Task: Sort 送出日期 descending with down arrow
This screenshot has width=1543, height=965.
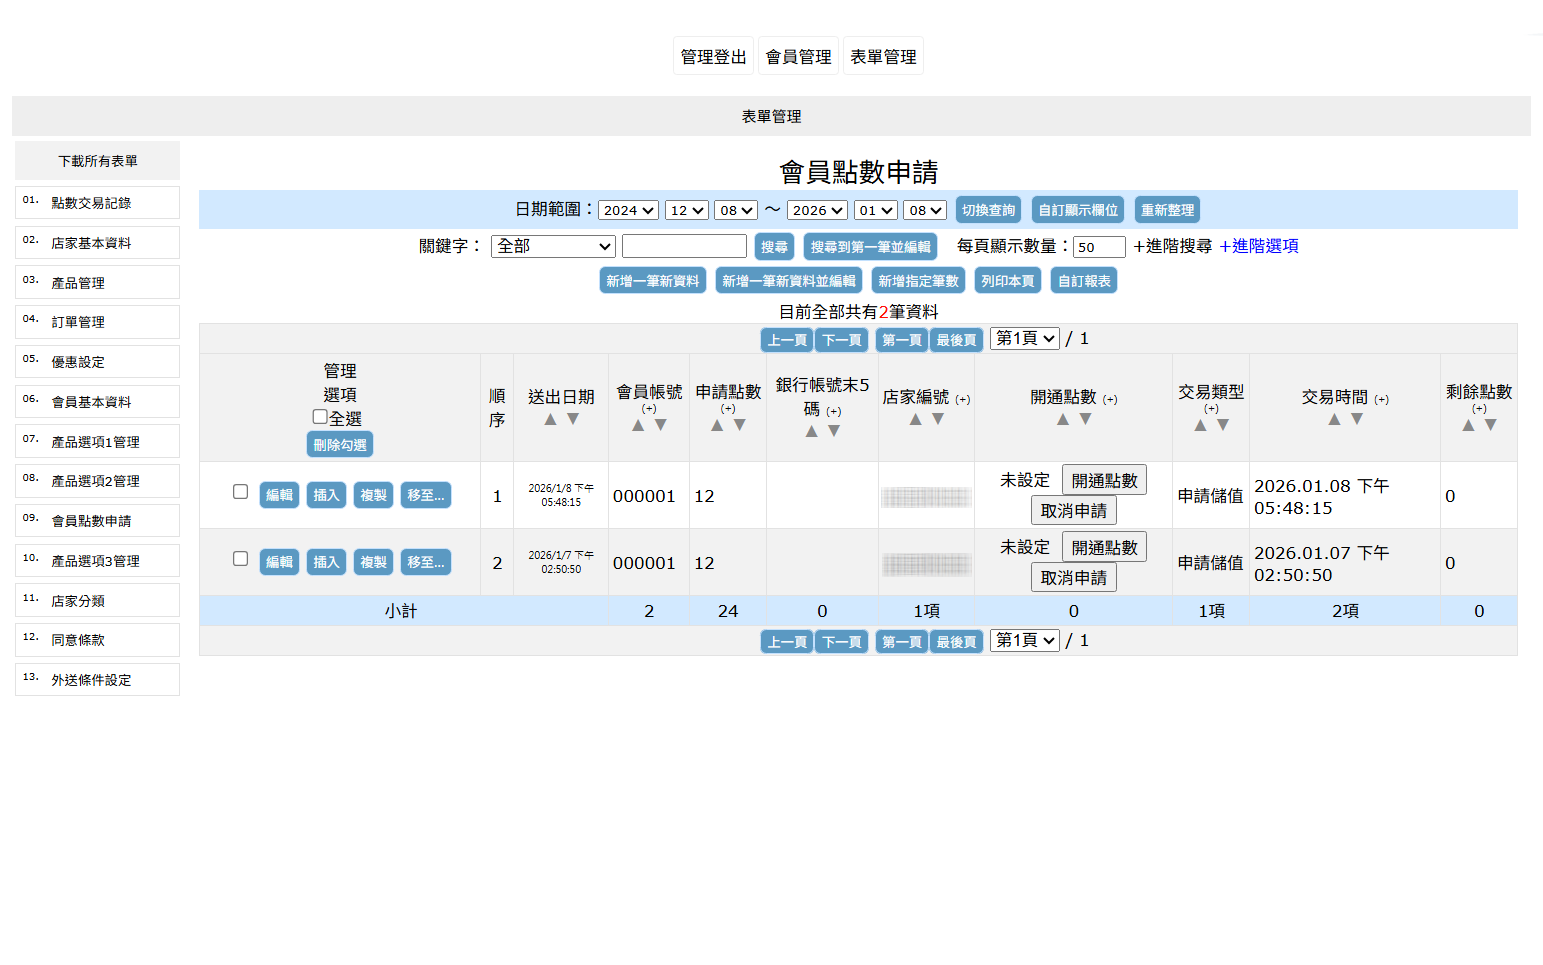Action: coord(573,419)
